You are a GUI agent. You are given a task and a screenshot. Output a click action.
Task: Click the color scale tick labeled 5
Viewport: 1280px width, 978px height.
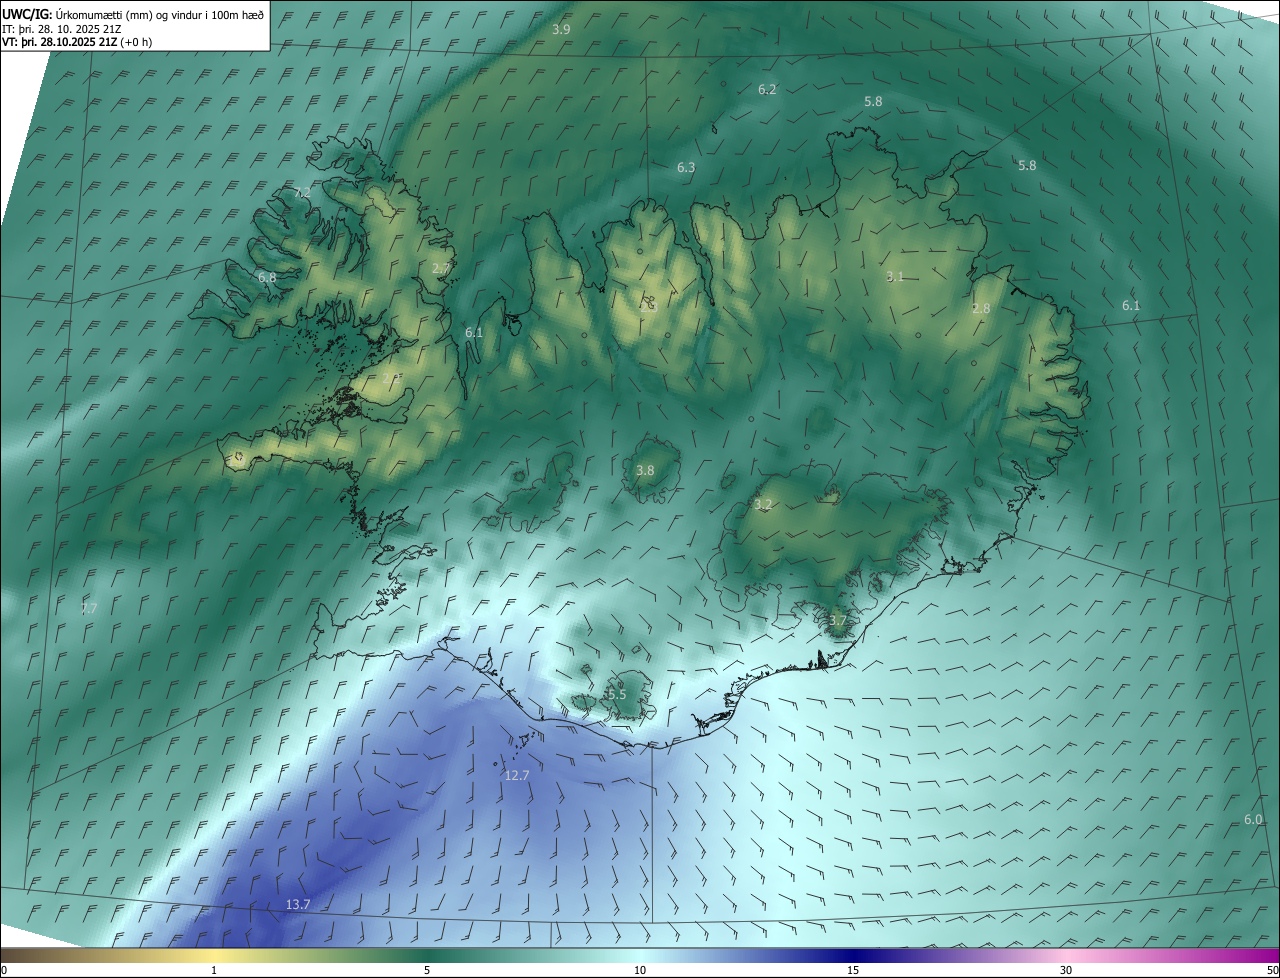427,970
